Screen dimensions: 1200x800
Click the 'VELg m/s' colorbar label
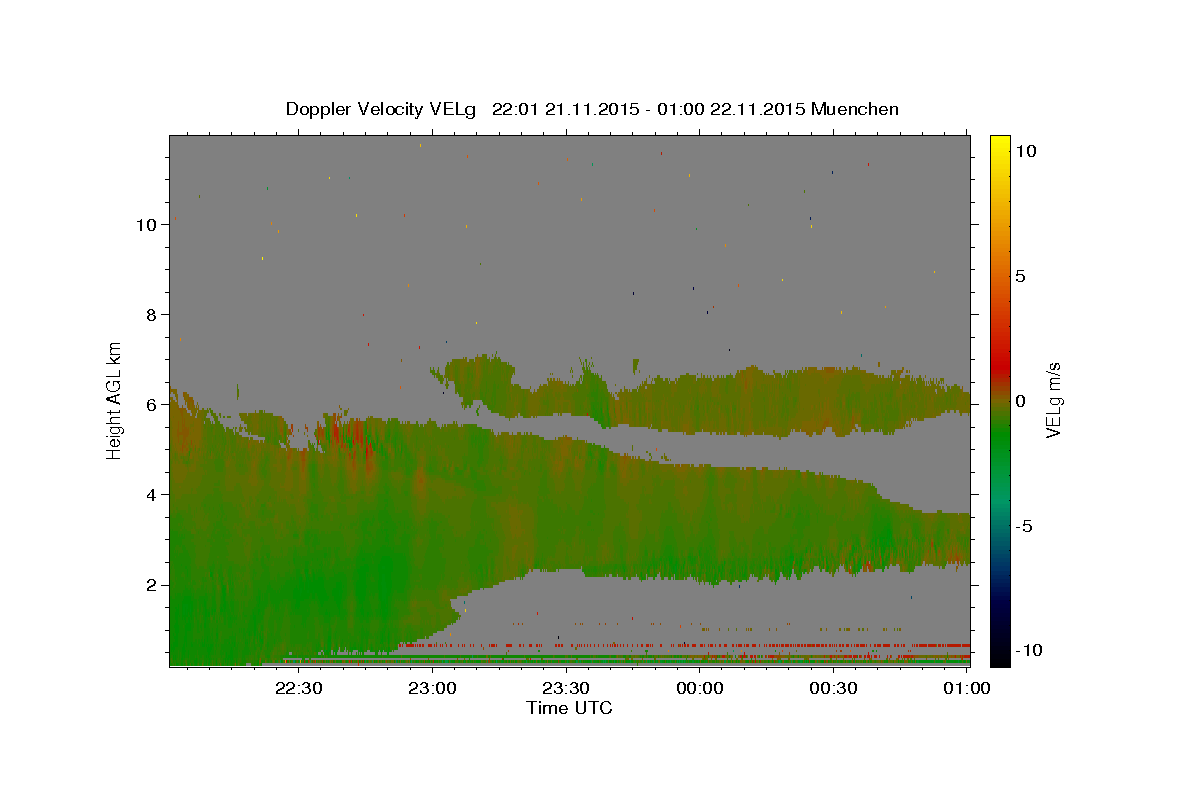[1053, 400]
